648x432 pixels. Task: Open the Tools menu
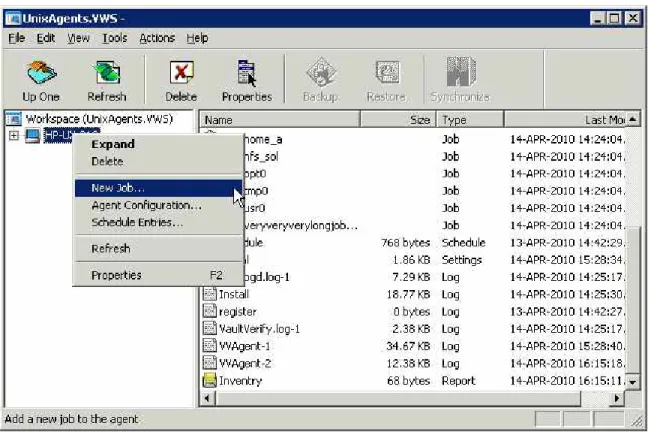click(x=114, y=38)
